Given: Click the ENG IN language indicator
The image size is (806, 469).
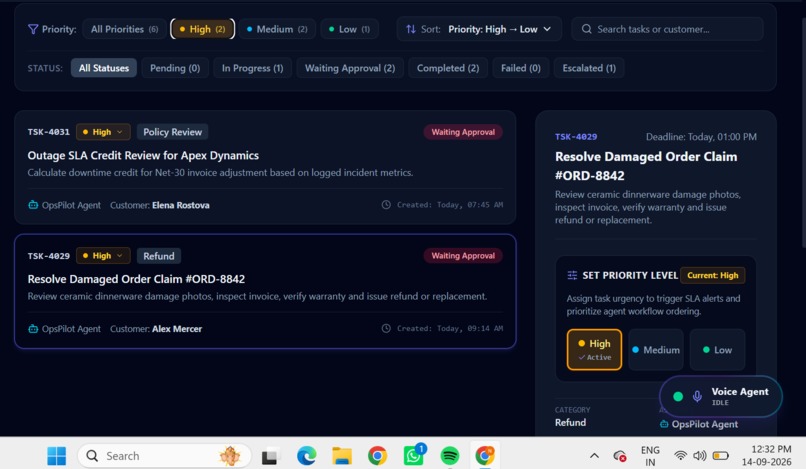Looking at the screenshot, I should [650, 456].
